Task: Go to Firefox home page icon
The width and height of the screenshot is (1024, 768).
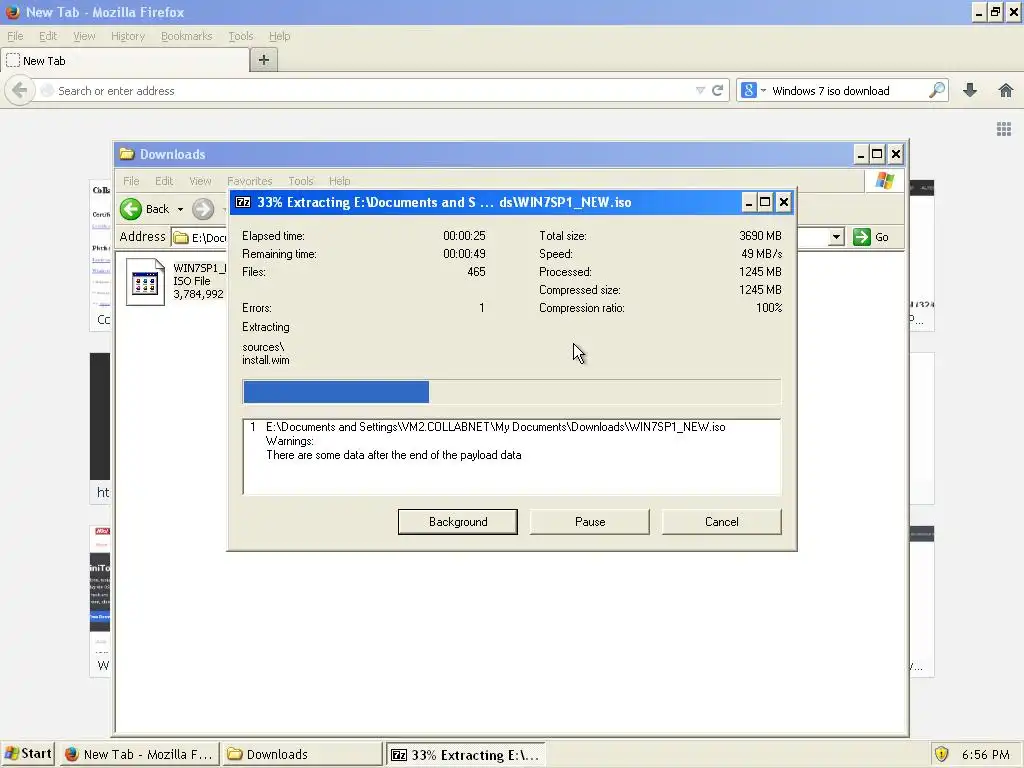Action: (1006, 90)
